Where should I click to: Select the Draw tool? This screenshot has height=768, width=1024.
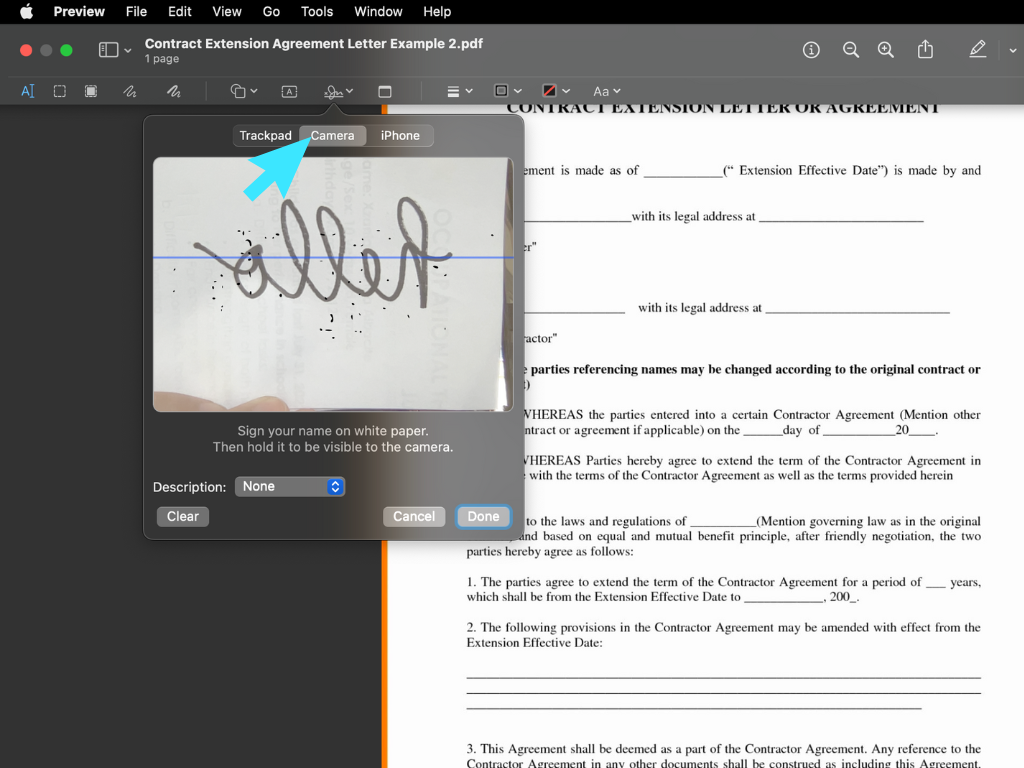click(x=173, y=91)
